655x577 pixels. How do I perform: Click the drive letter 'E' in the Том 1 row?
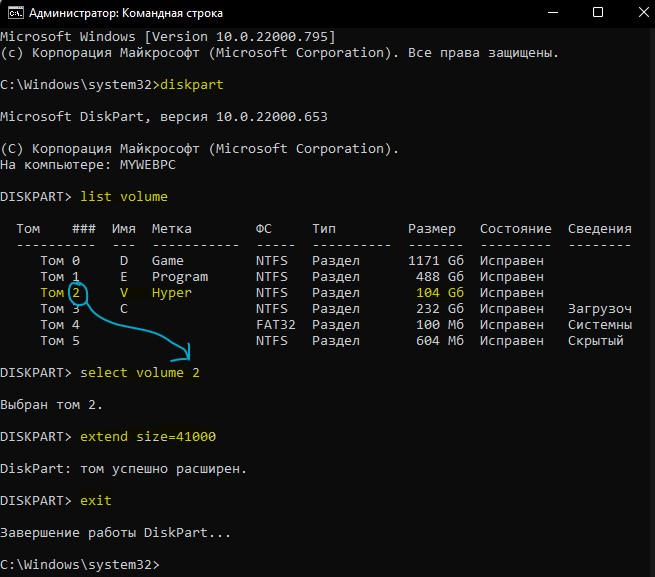click(x=124, y=277)
